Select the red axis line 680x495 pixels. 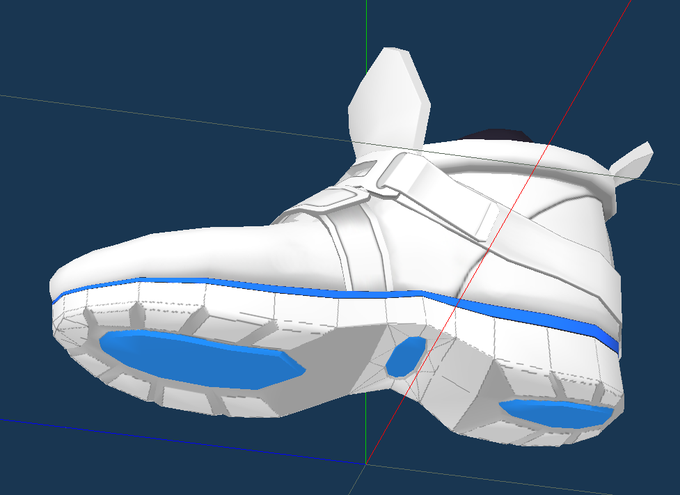click(499, 230)
